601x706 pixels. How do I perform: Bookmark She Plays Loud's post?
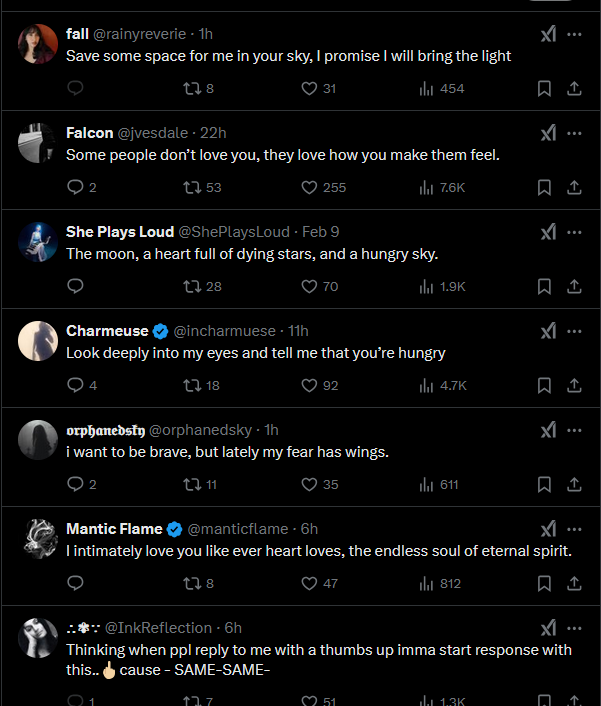tap(544, 286)
